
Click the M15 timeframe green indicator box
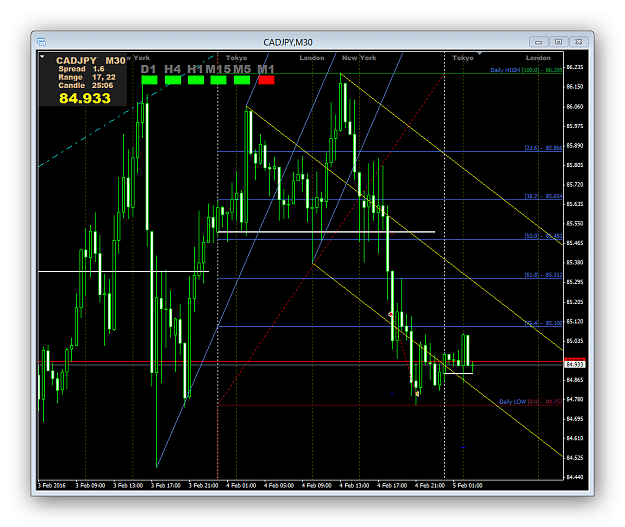[218, 80]
